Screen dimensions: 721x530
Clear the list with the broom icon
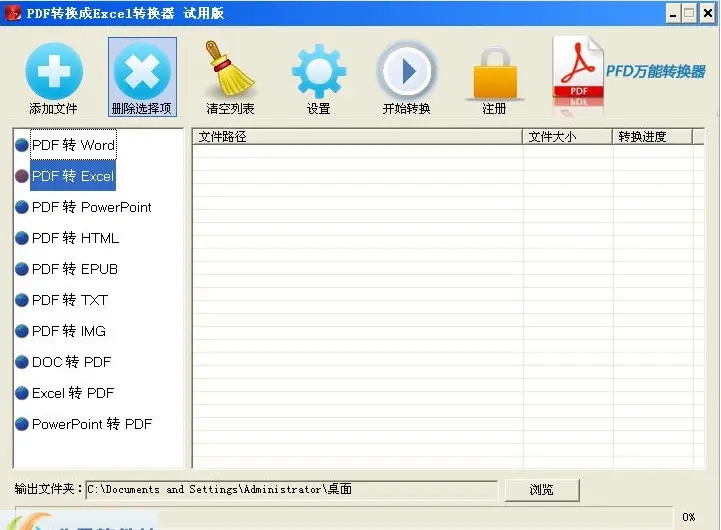click(230, 69)
